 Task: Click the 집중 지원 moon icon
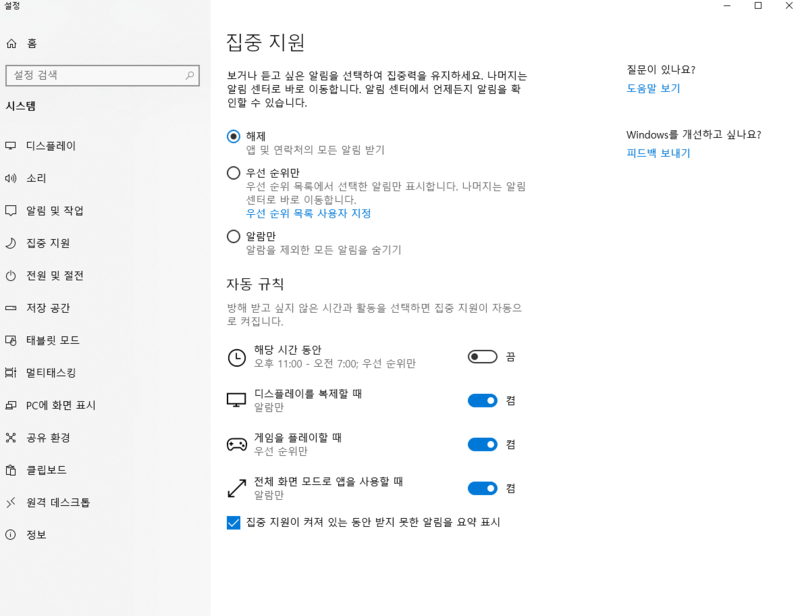[x=11, y=243]
